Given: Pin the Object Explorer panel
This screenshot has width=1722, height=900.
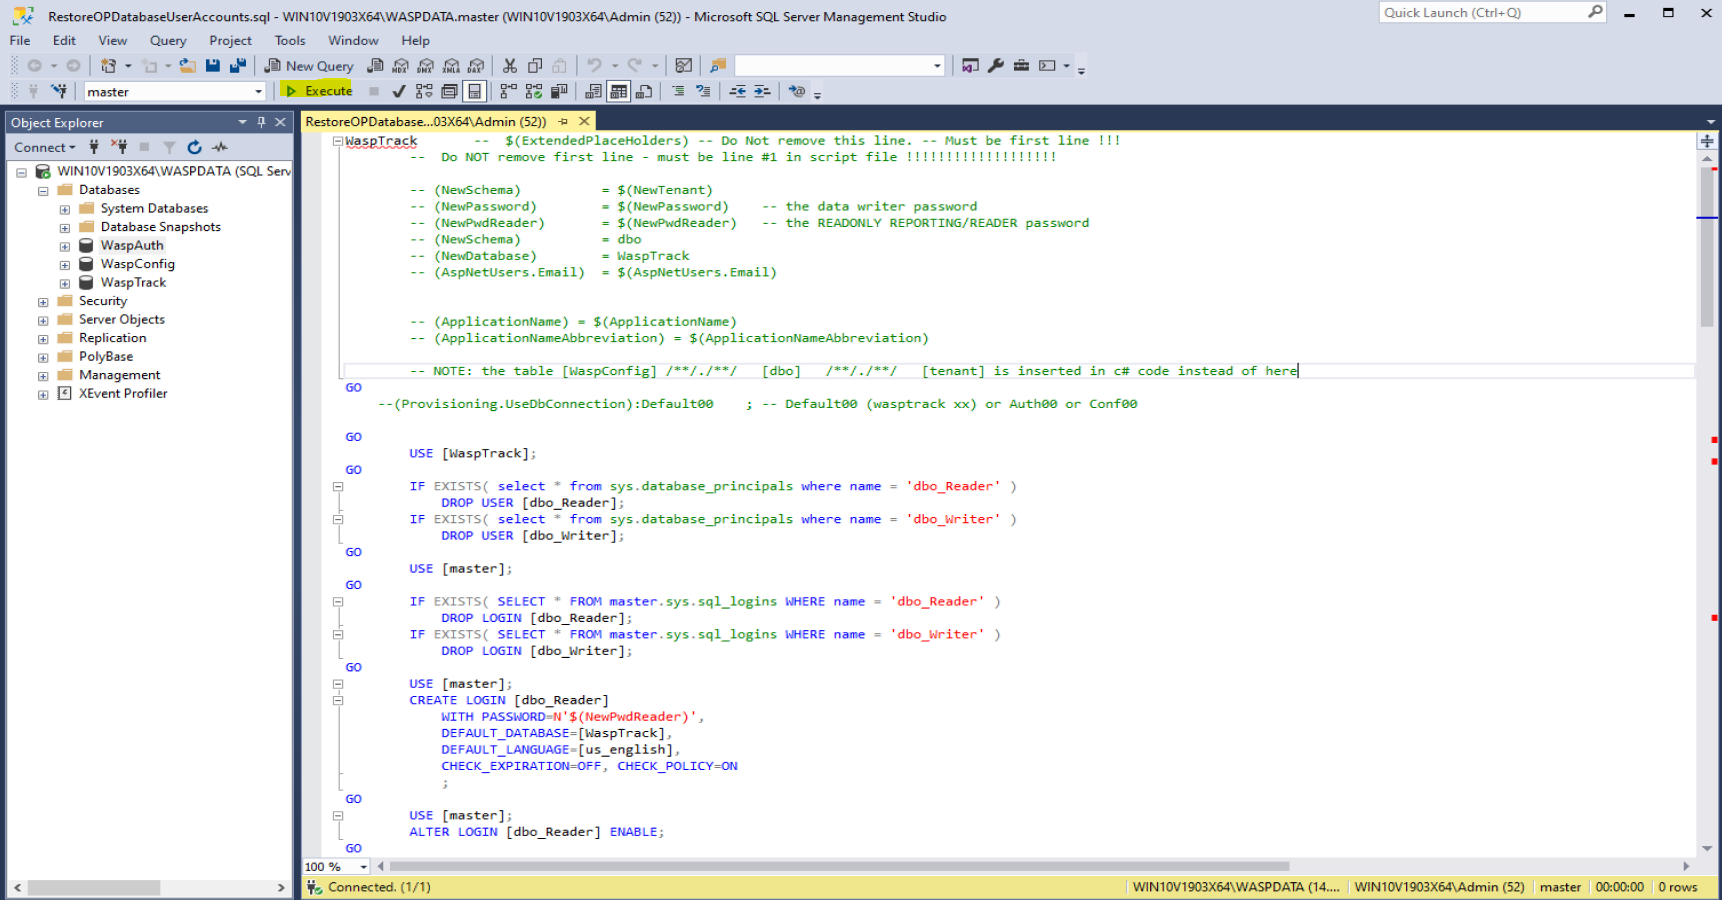Looking at the screenshot, I should pos(261,122).
